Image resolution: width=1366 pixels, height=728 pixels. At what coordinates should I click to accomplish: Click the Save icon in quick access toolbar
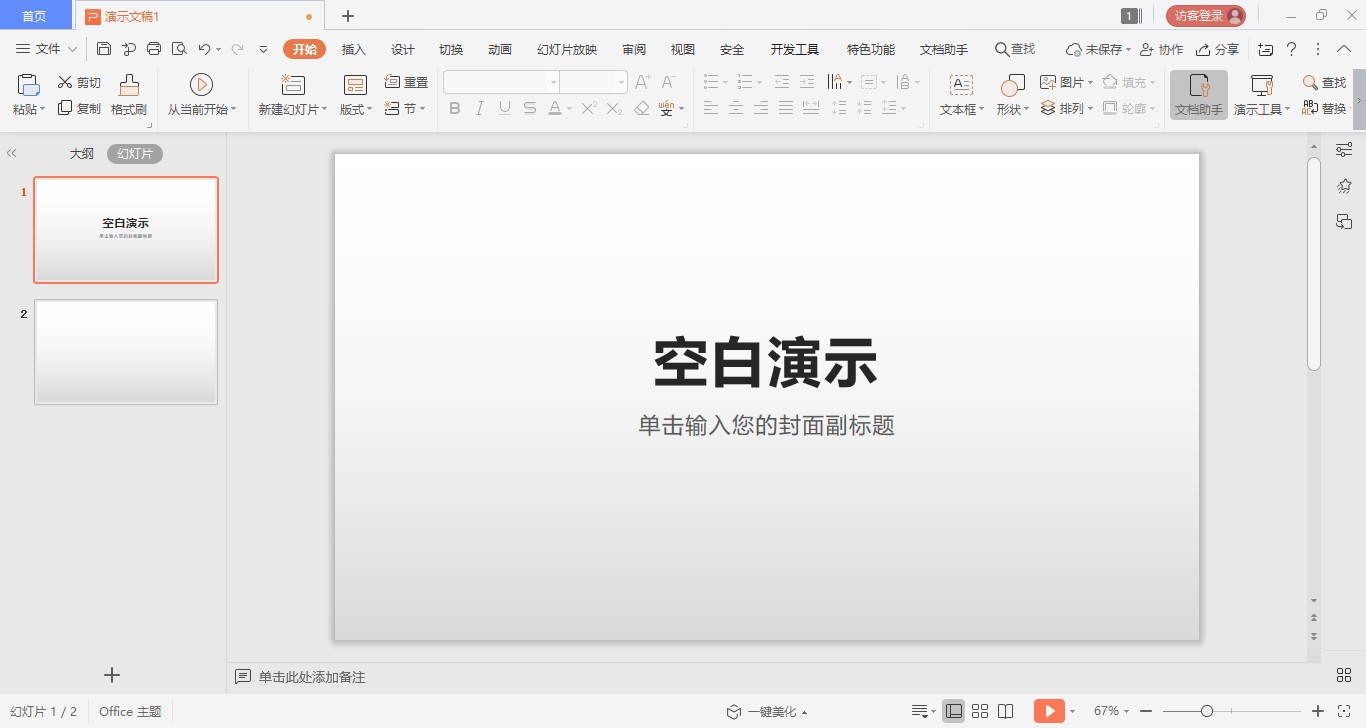[x=104, y=49]
